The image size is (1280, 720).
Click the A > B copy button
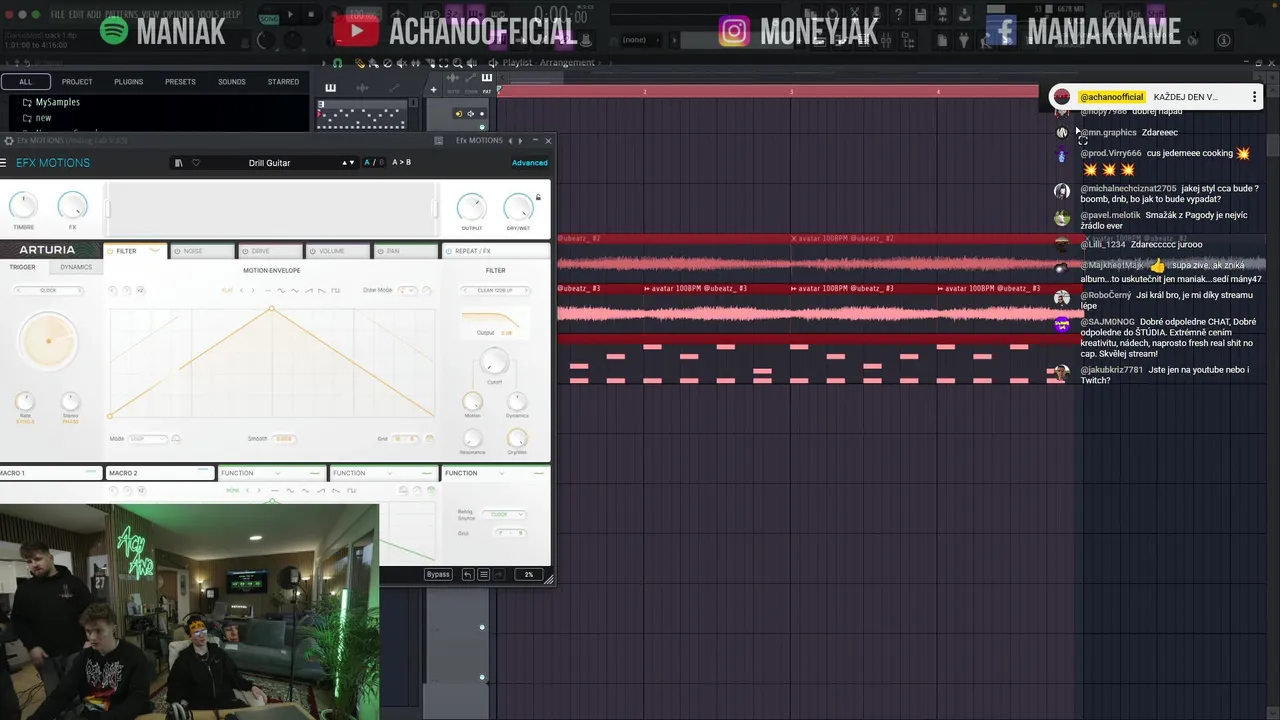pos(401,162)
